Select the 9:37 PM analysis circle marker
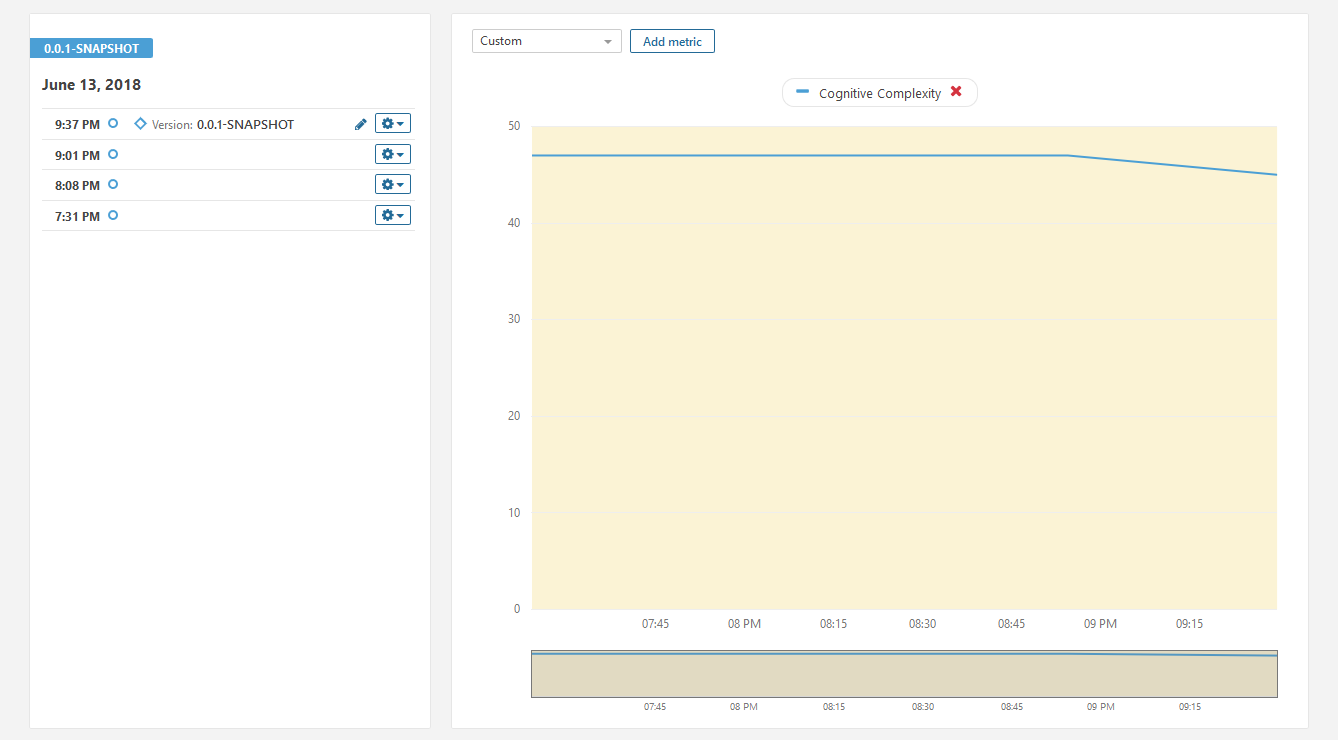The width and height of the screenshot is (1338, 740). pyautogui.click(x=113, y=123)
